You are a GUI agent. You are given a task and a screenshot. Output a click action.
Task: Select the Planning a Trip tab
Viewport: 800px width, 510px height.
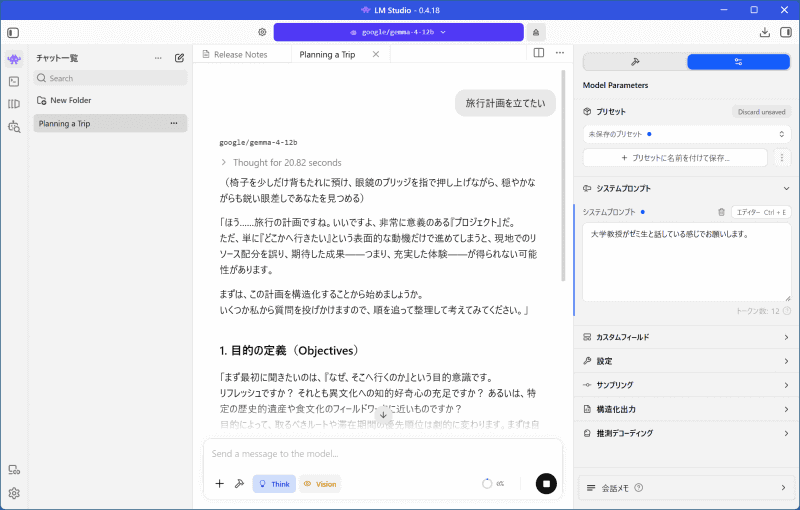(x=327, y=55)
